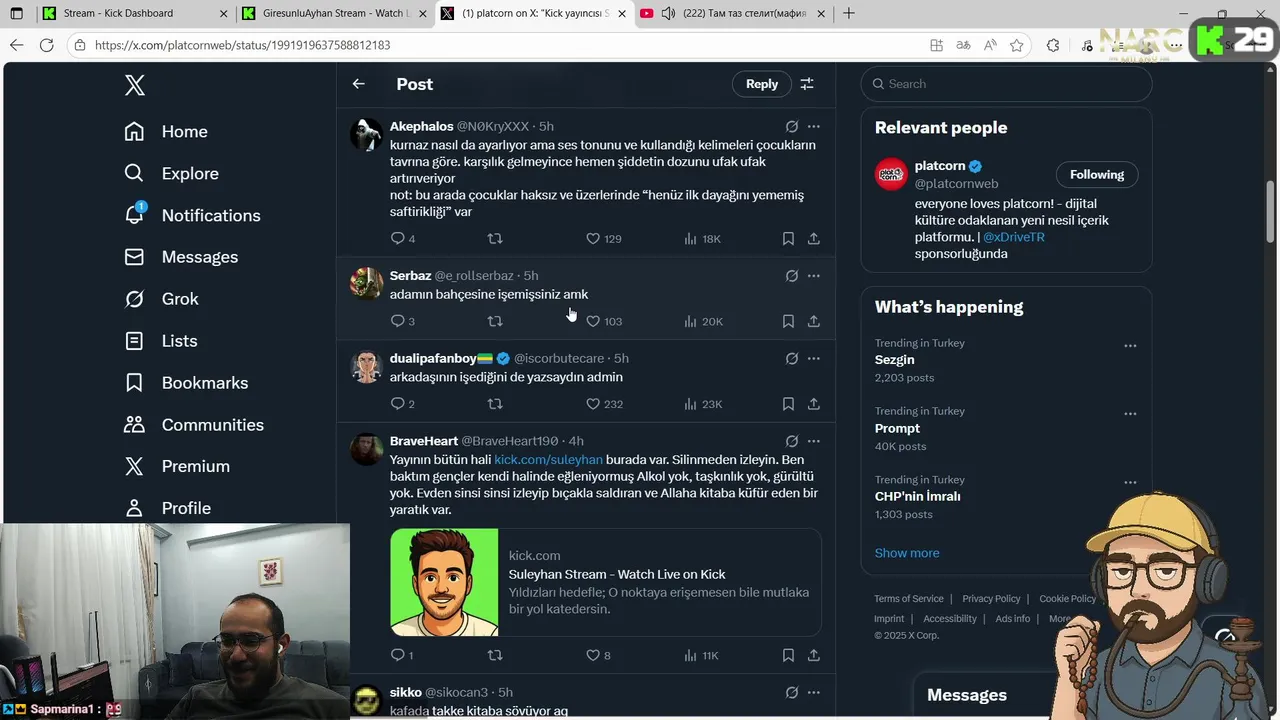
Task: Open the Sezgin trending topic
Action: [x=894, y=360]
